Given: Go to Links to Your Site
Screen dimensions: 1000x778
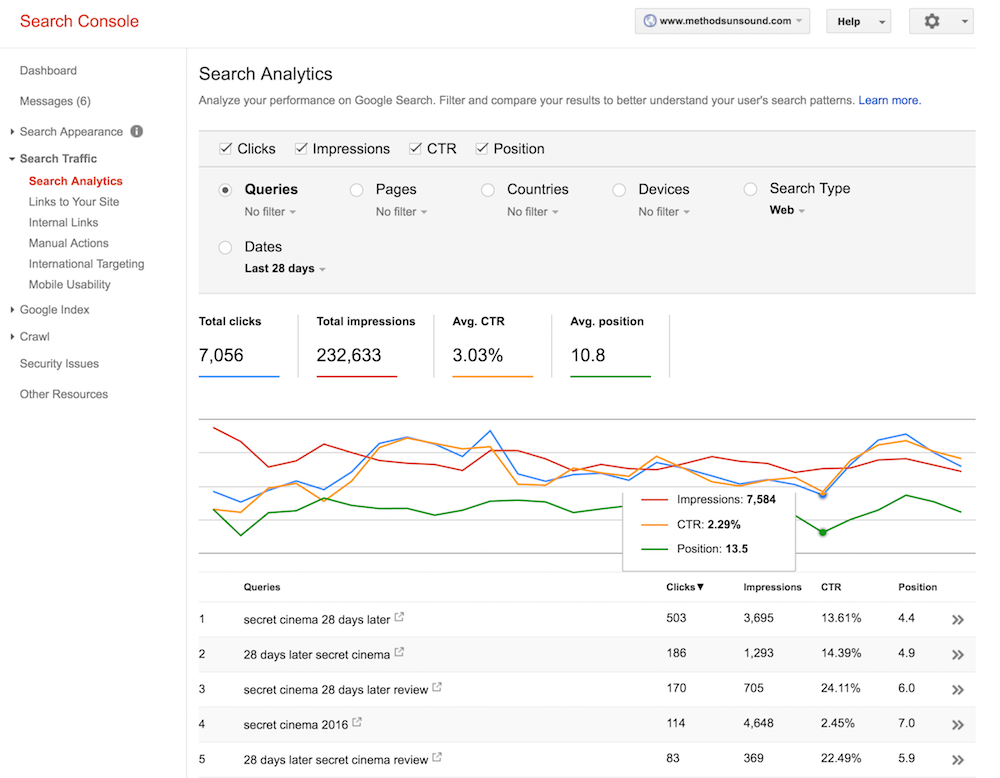Looking at the screenshot, I should coord(76,201).
